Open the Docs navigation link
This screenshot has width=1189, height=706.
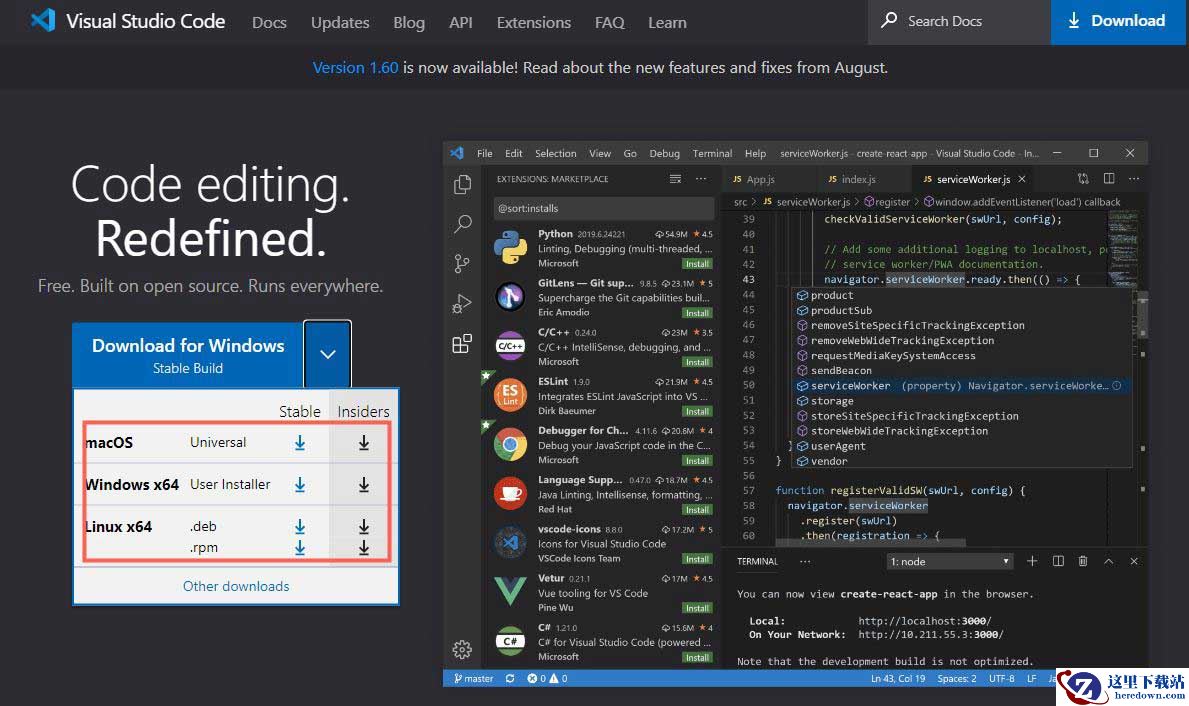click(269, 23)
